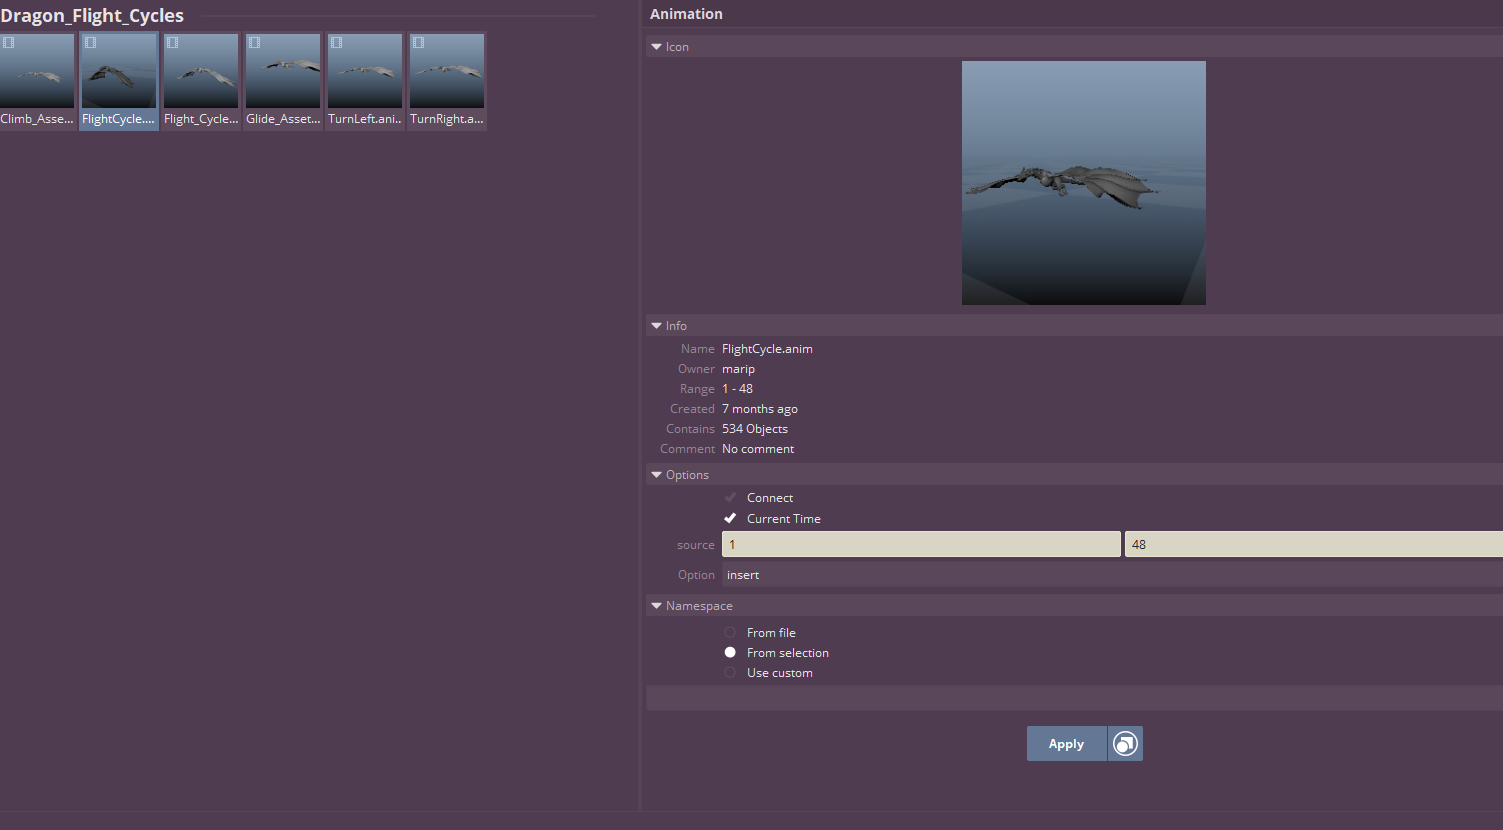This screenshot has width=1503, height=830.
Task: Select Use custom namespace radio
Action: click(x=730, y=672)
